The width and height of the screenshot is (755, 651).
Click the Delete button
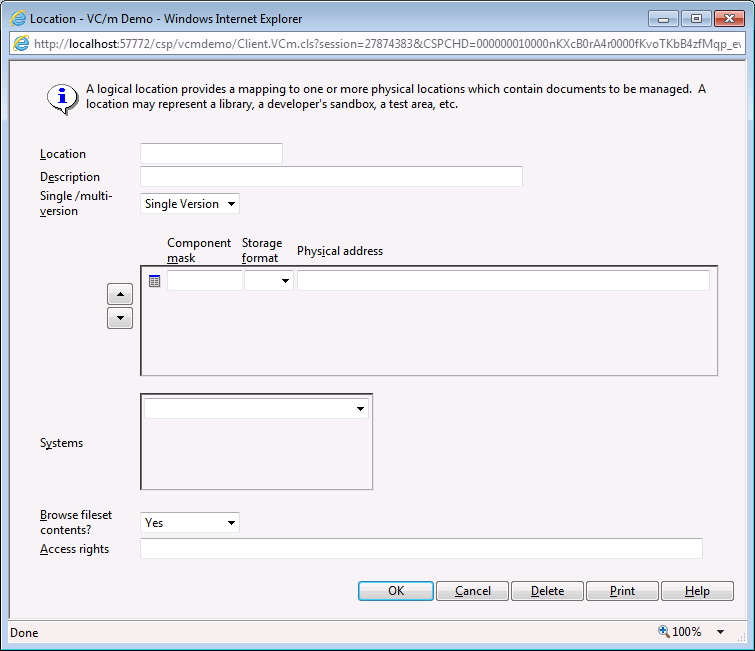(x=547, y=591)
